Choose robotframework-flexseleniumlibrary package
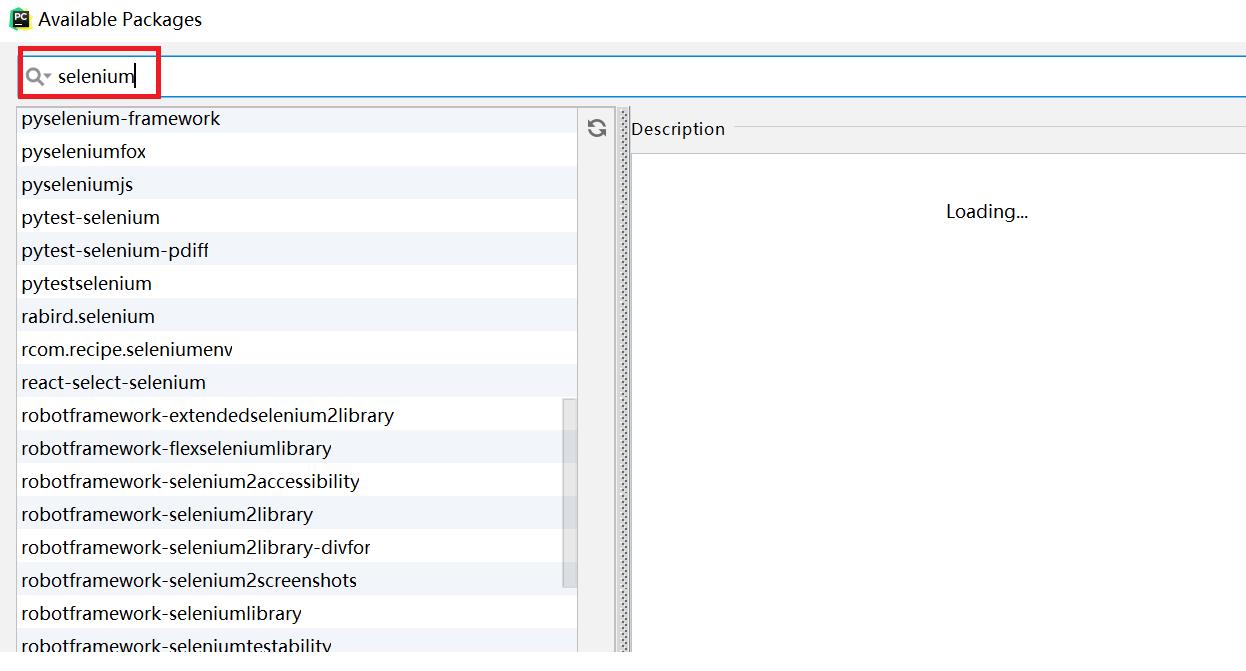The height and width of the screenshot is (671, 1246). click(177, 449)
